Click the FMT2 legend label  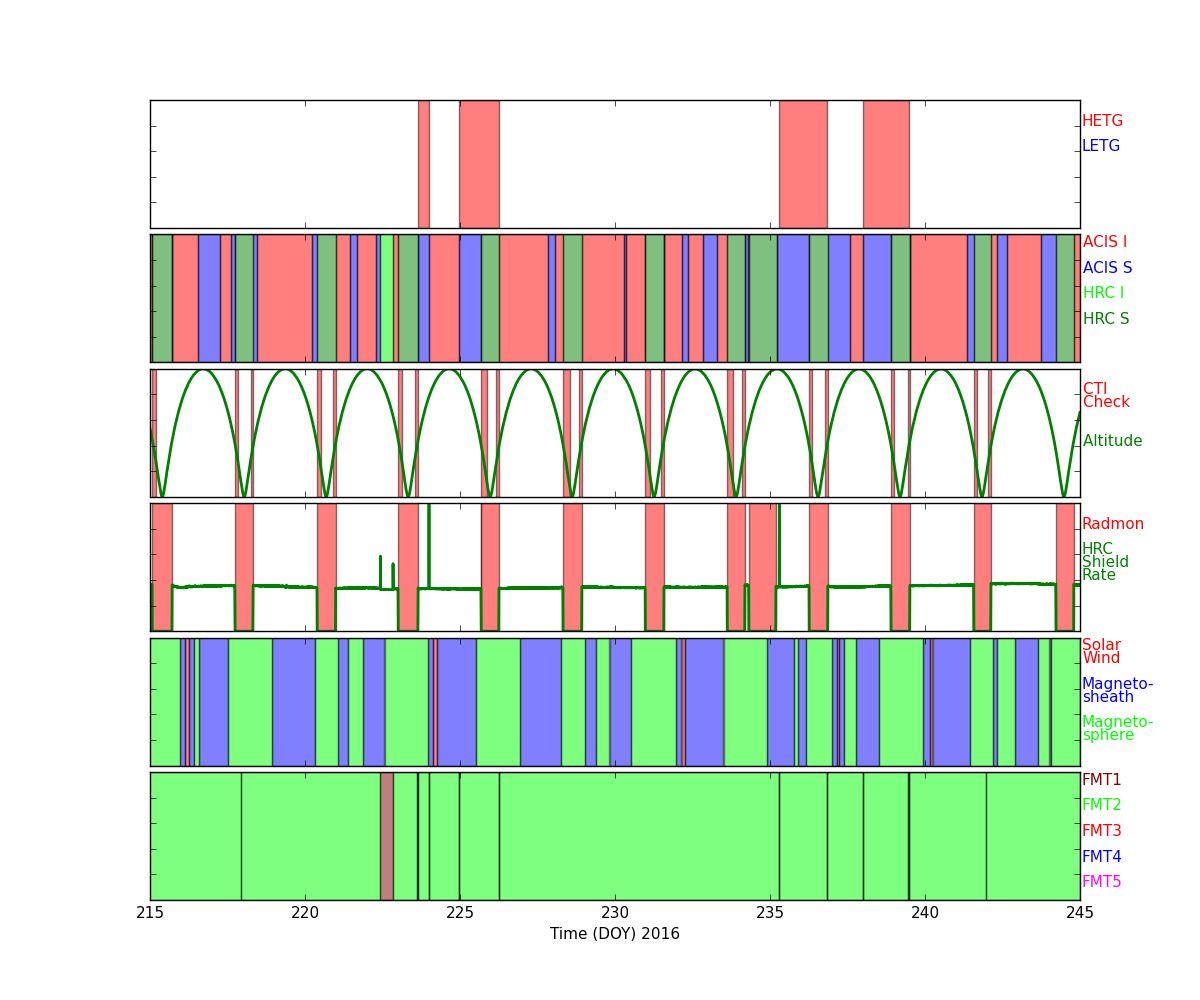[1101, 805]
